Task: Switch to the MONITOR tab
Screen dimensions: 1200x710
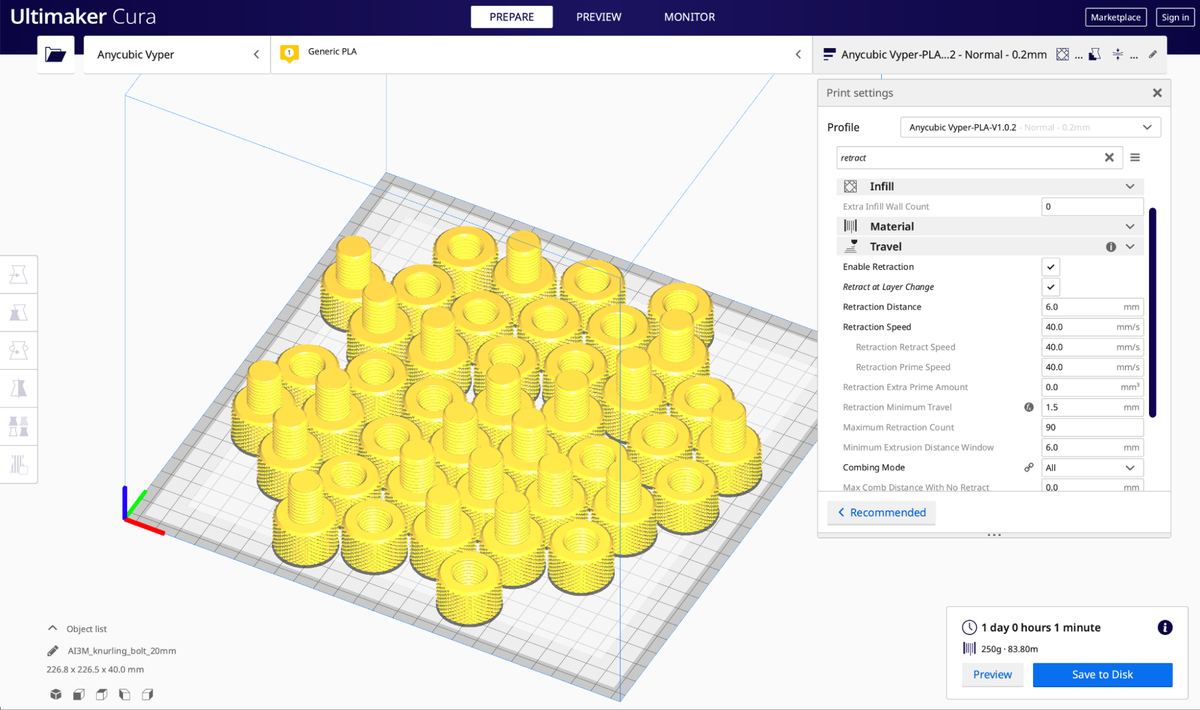Action: tap(689, 17)
